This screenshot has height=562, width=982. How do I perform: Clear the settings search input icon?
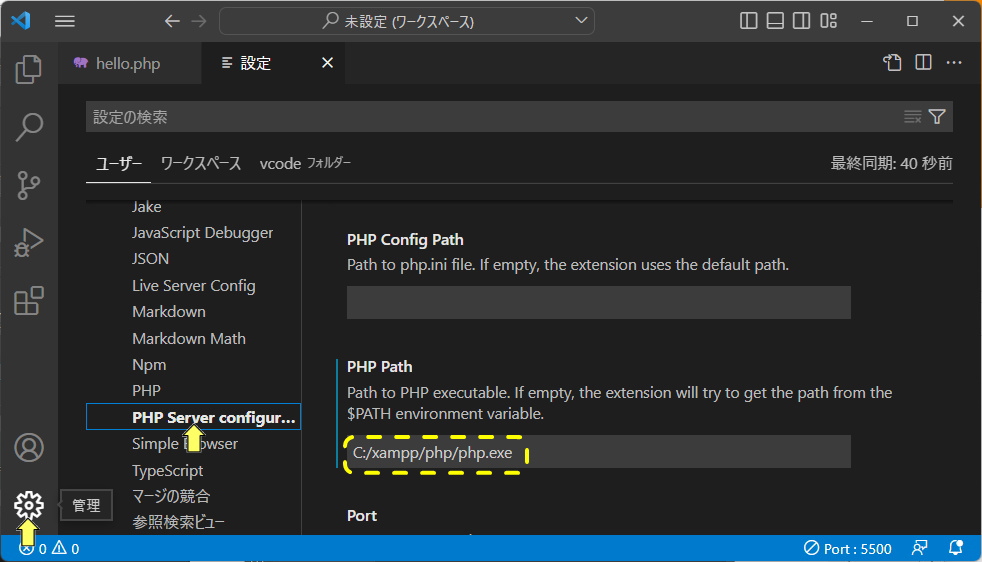(x=912, y=117)
